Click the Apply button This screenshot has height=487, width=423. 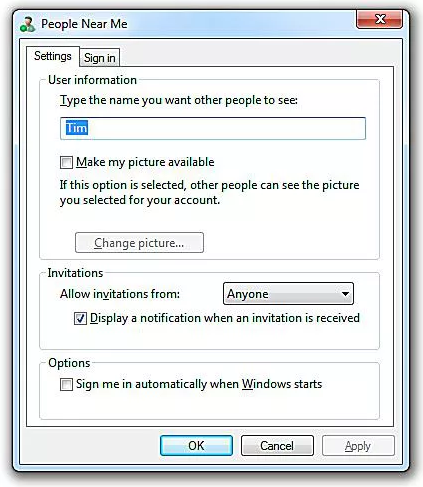pyautogui.click(x=358, y=446)
